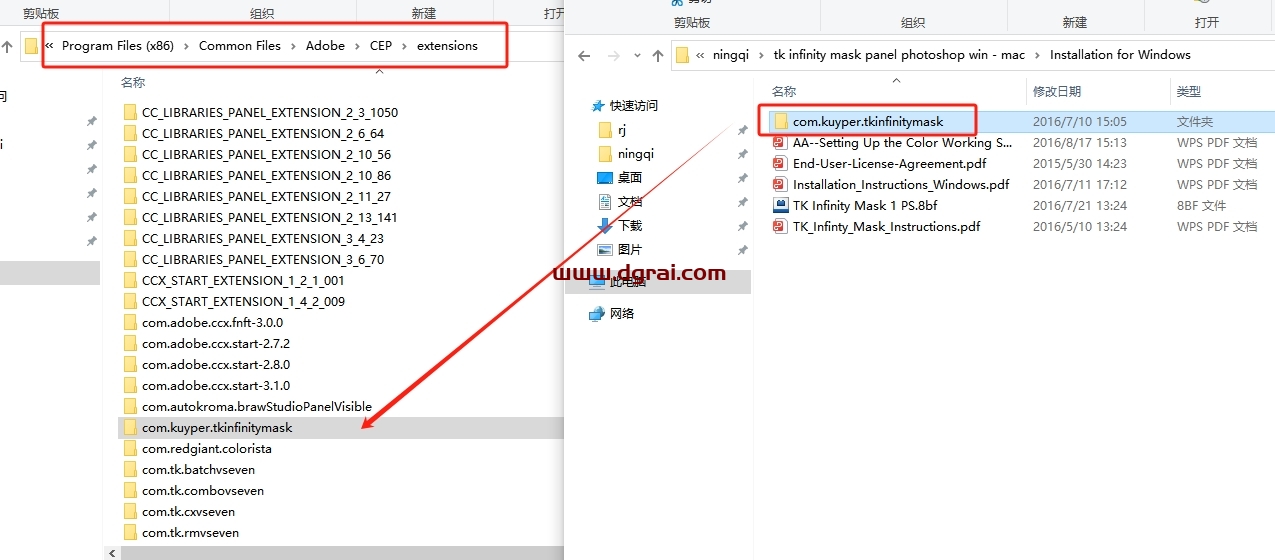The height and width of the screenshot is (560, 1275).
Task: Click date 2016/7/11 17:12 cell
Action: pos(1080,185)
